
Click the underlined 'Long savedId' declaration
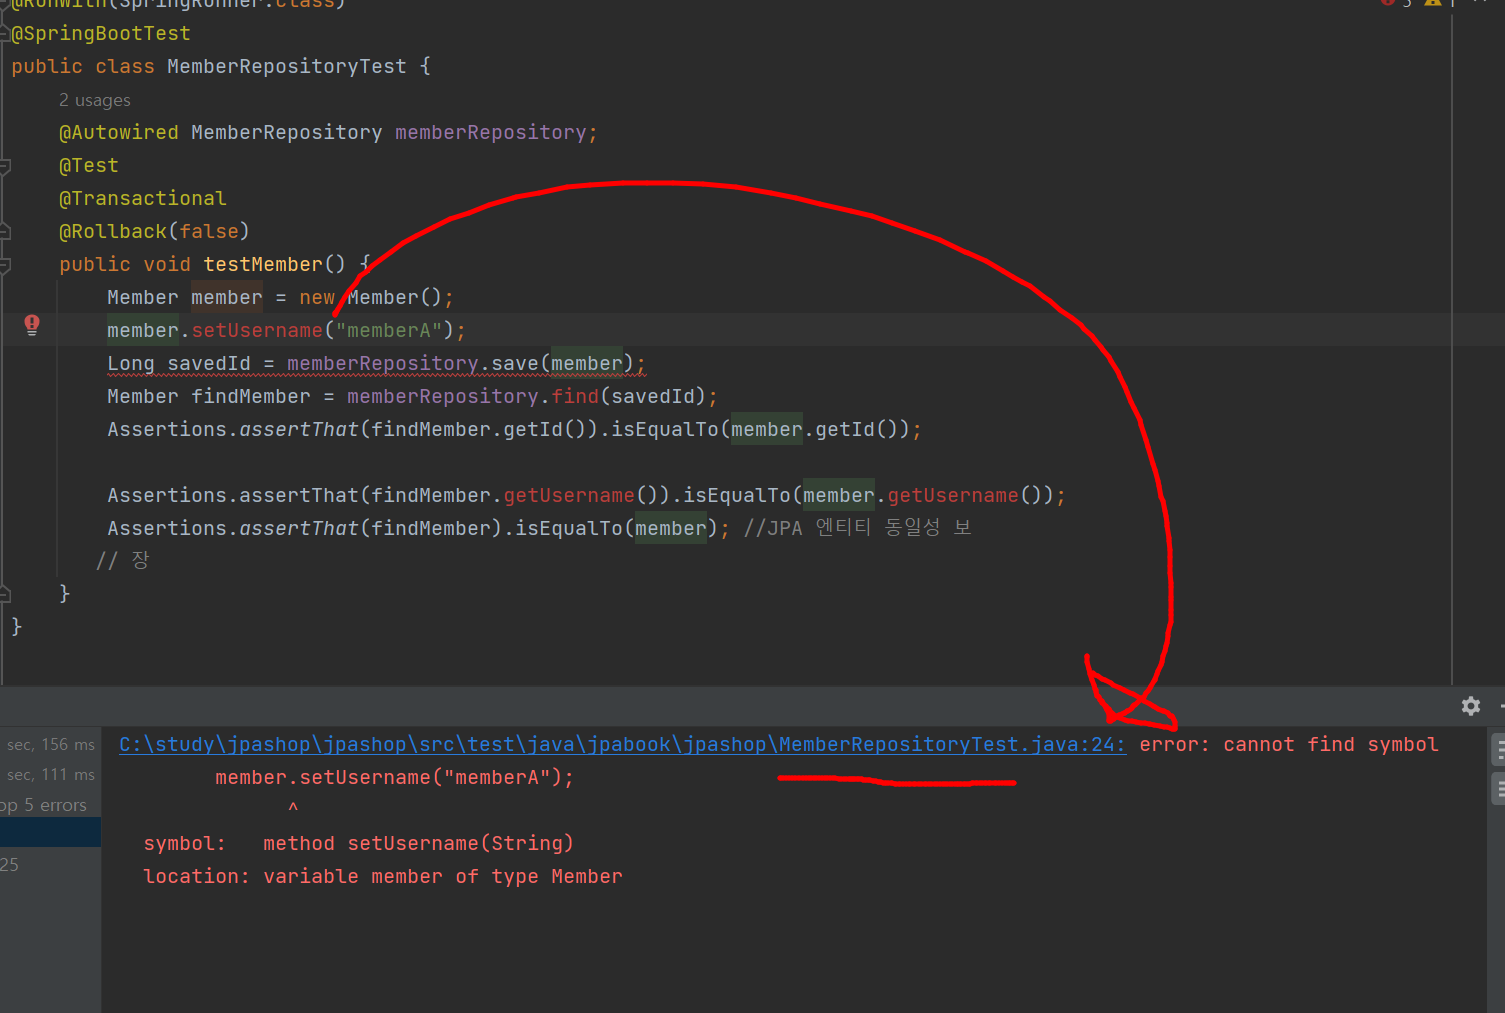[x=179, y=364]
